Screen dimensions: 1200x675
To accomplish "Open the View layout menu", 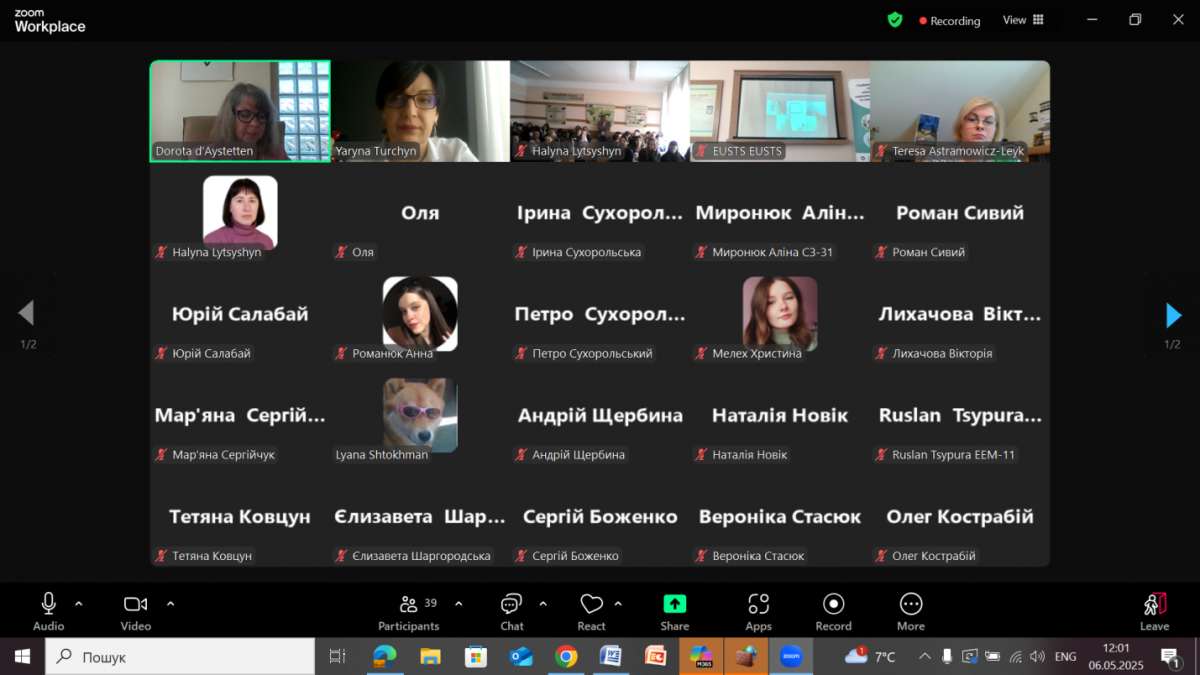I will 1023,20.
